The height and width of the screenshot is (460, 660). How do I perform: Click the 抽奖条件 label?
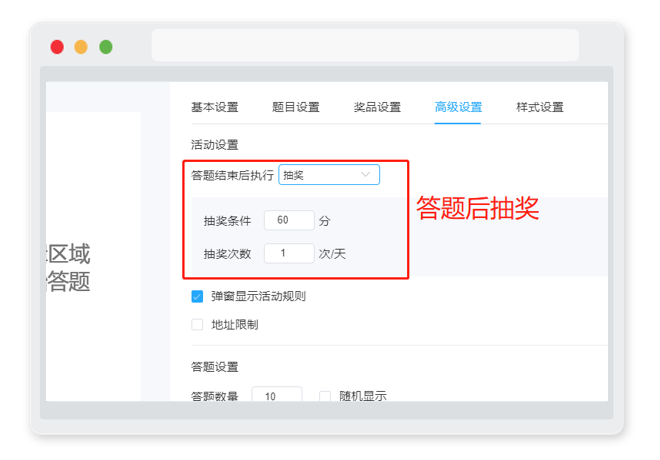227,221
